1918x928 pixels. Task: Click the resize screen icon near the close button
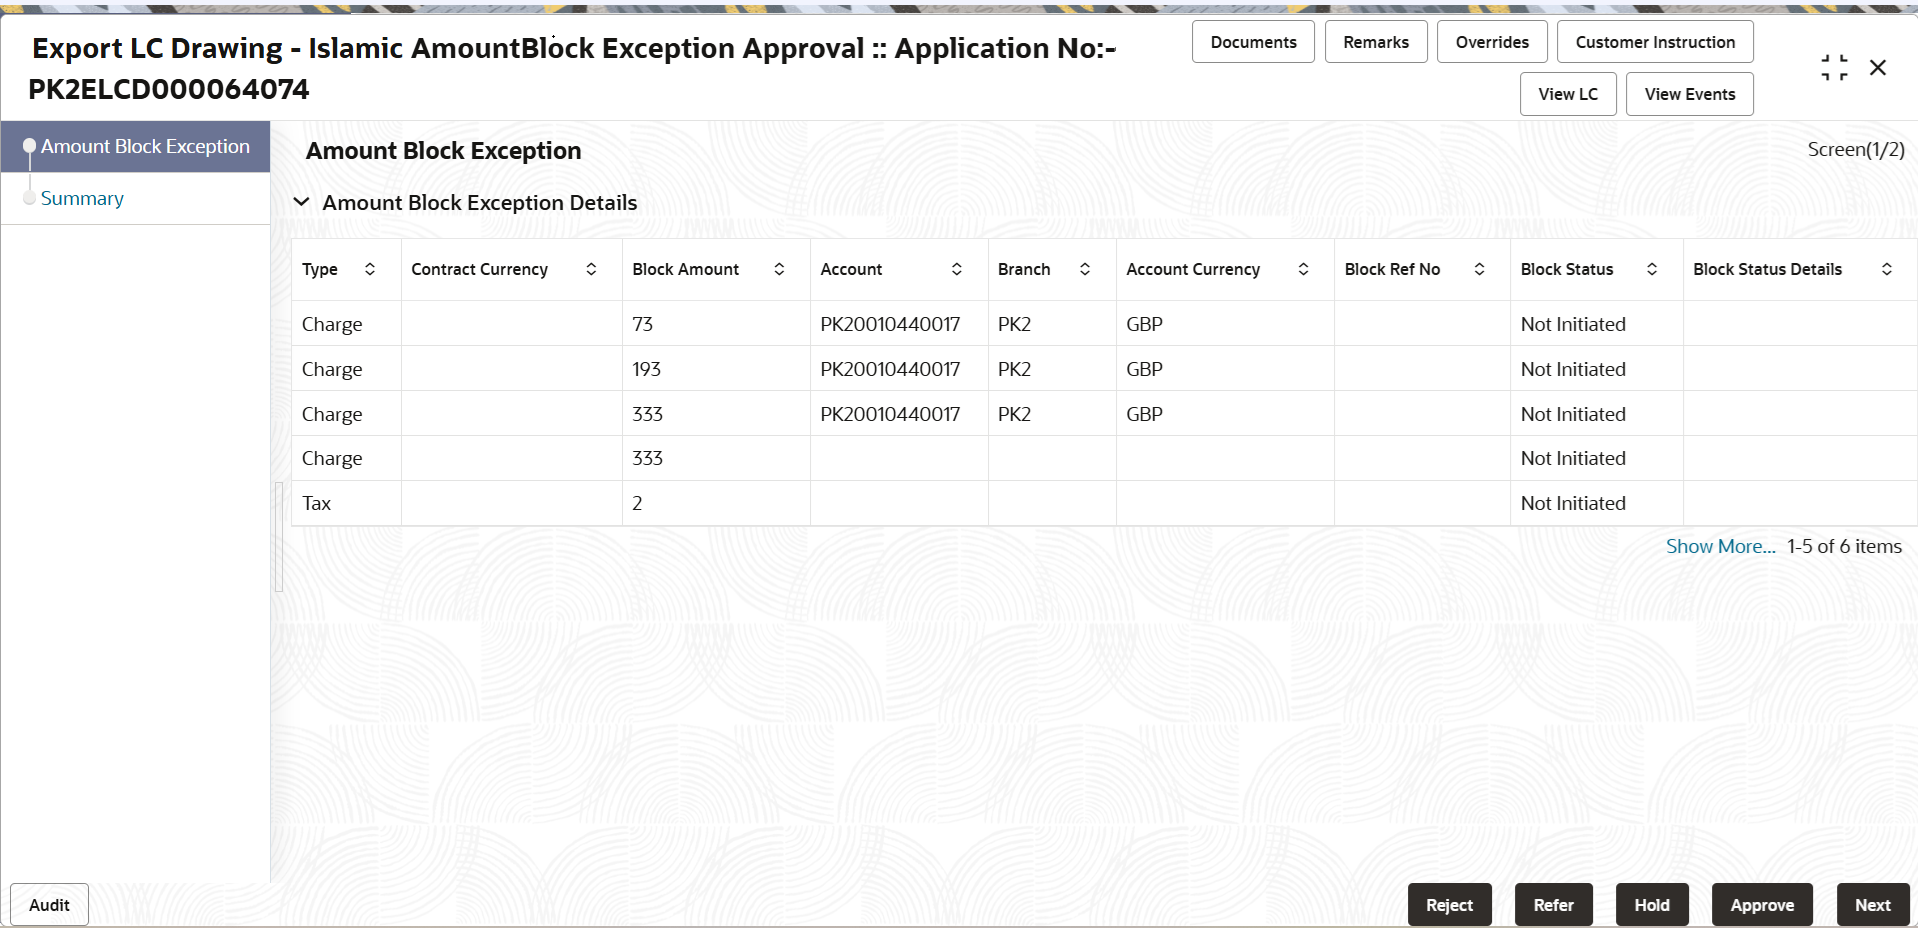click(1834, 67)
